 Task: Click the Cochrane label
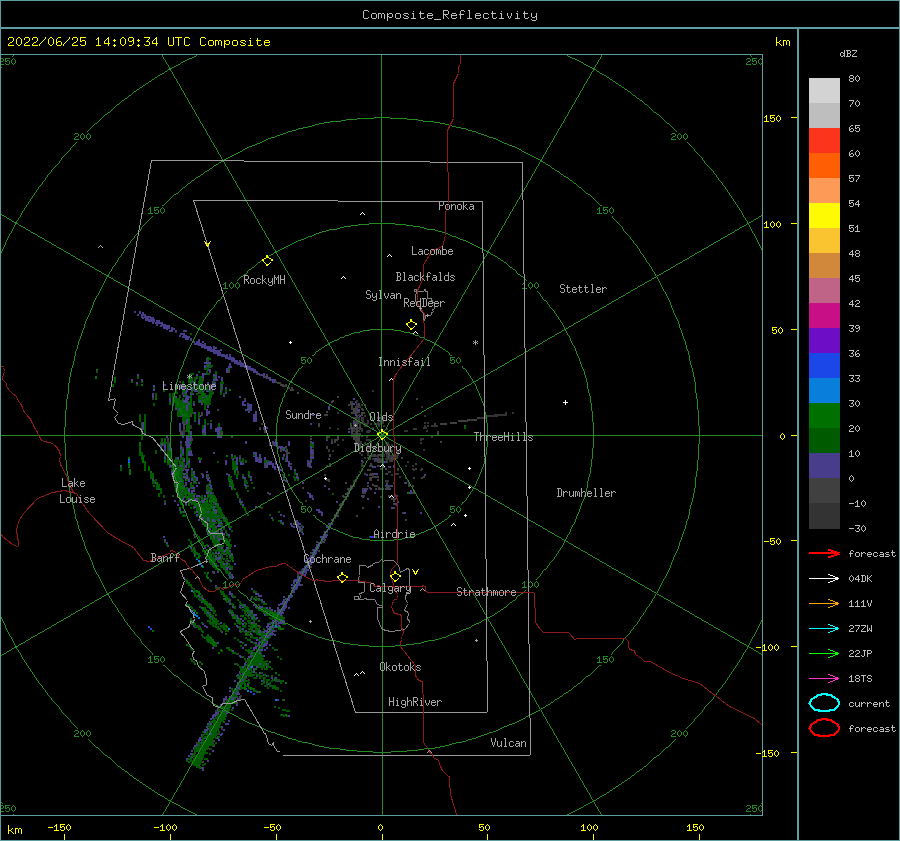pos(327,559)
